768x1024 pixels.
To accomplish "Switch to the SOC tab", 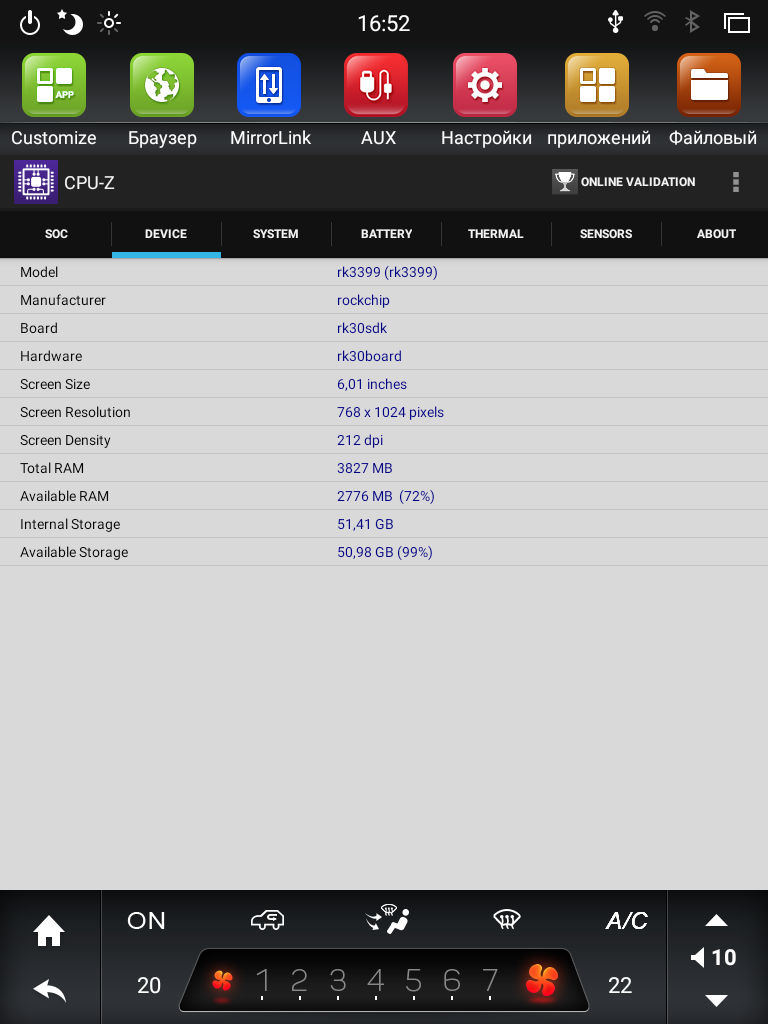I will 56,234.
